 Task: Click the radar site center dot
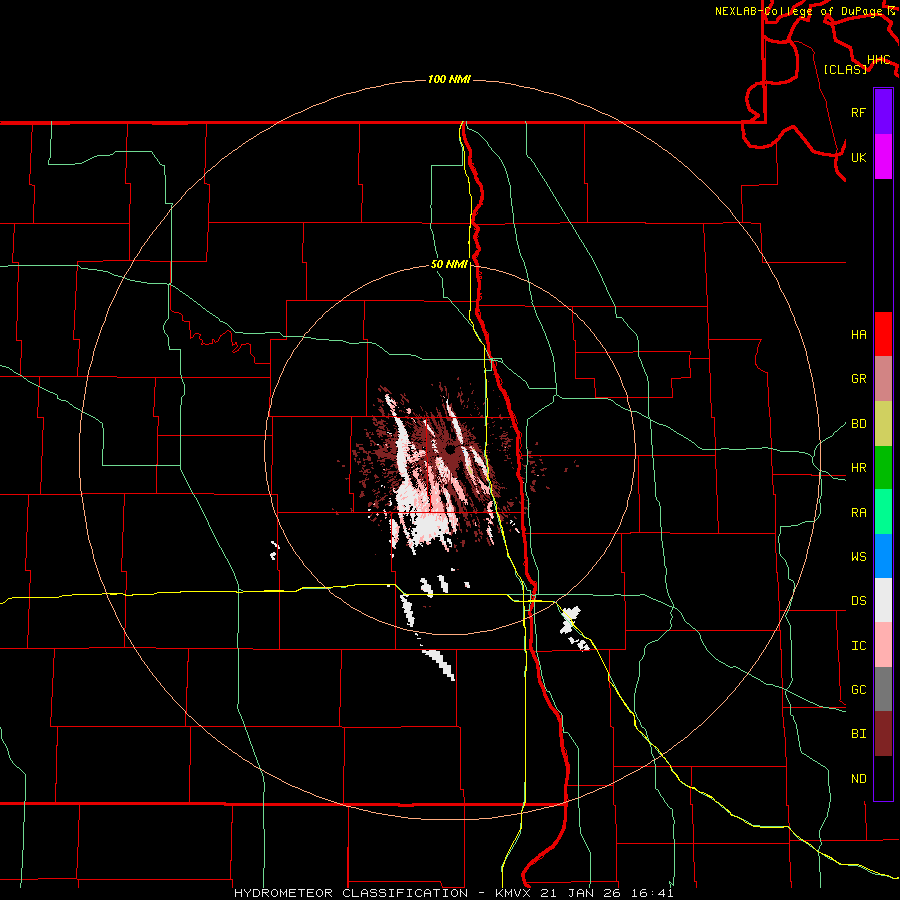450,449
